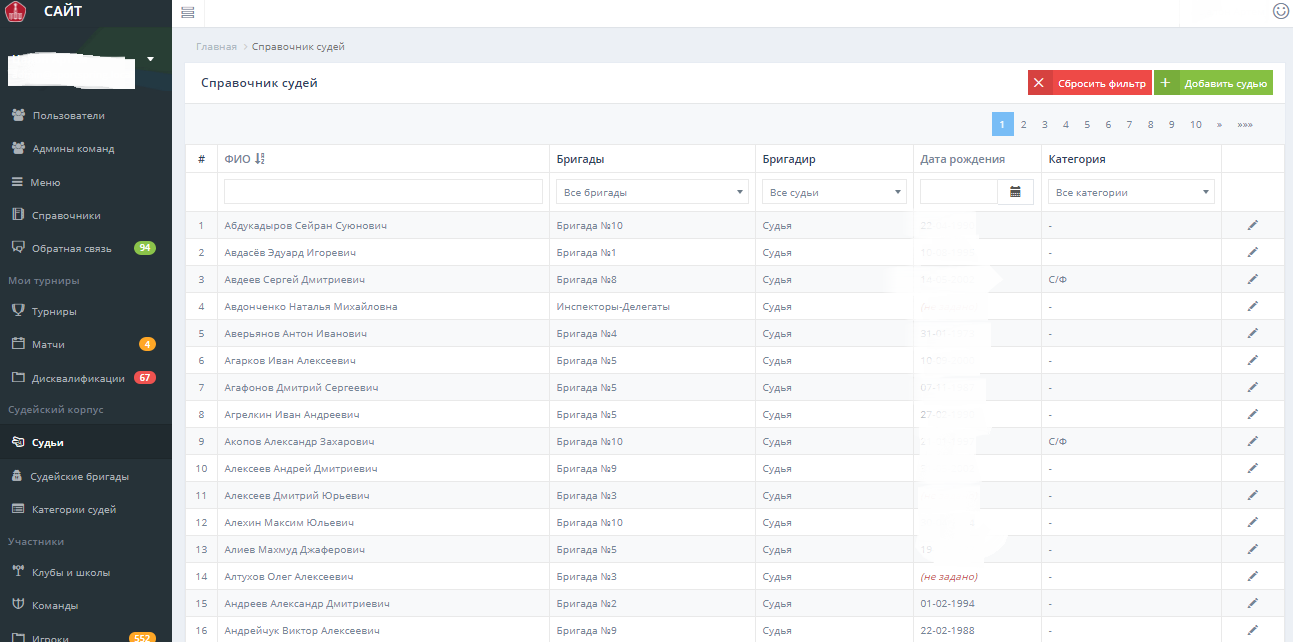The height and width of the screenshot is (642, 1293).
Task: Click the С/Ф category in Акопов row
Action: coord(1058,441)
